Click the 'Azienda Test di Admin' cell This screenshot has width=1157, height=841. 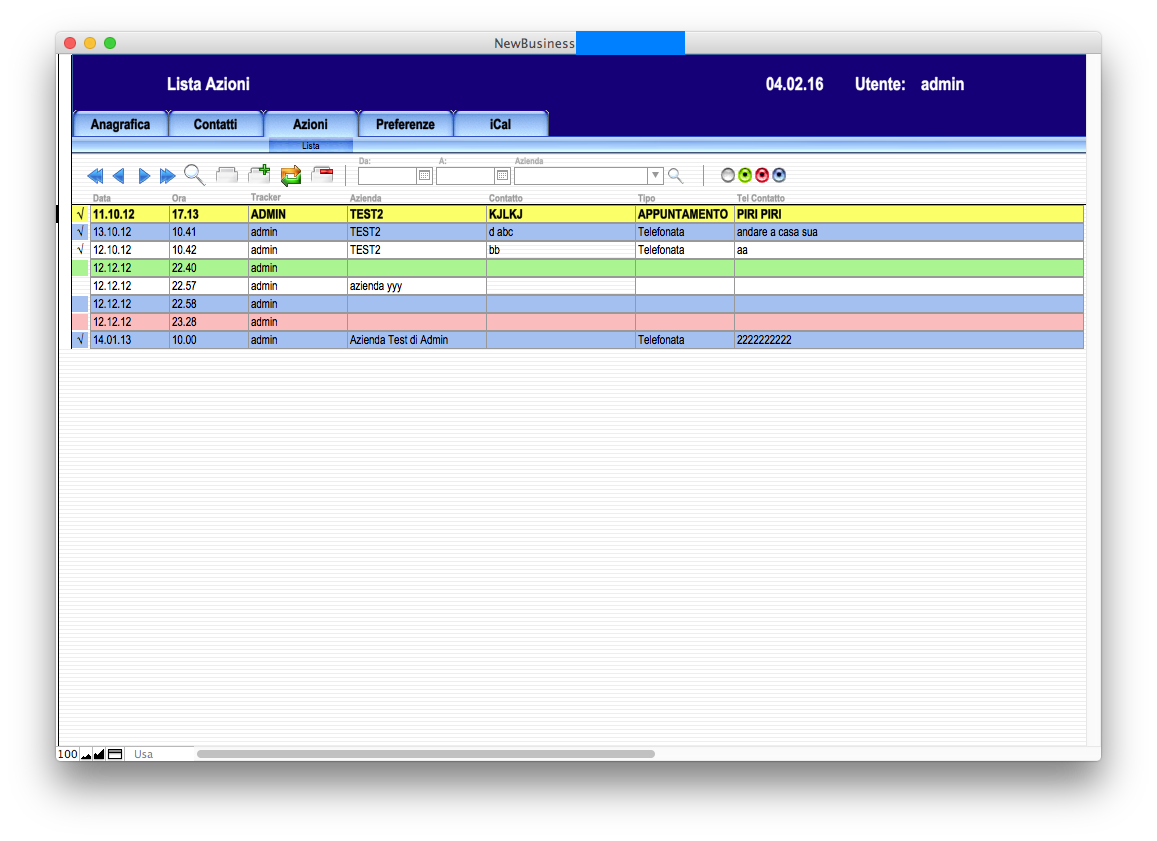point(416,340)
